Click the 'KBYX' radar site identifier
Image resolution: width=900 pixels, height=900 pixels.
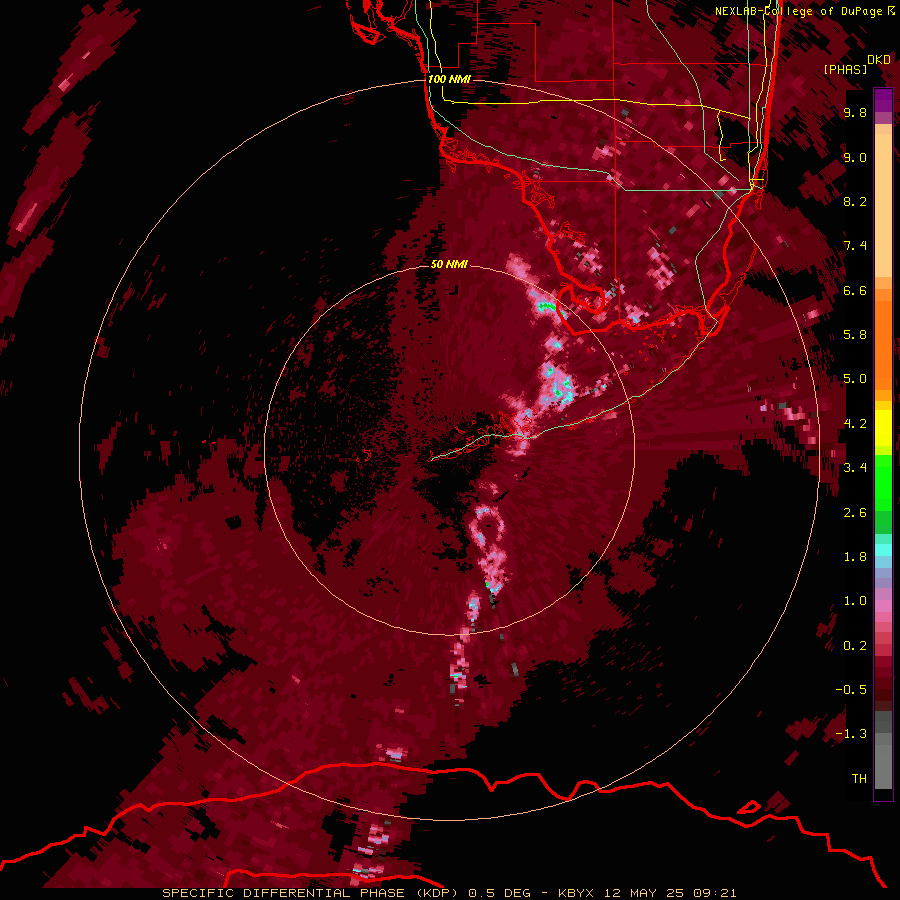[576, 893]
